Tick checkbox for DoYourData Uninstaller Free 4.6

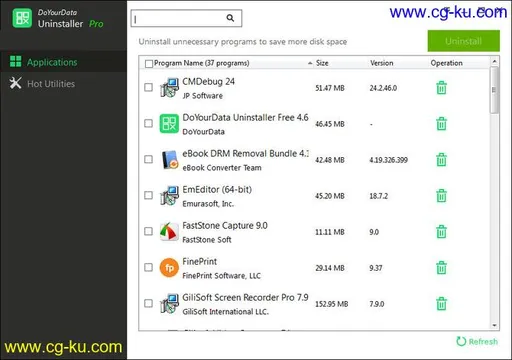tap(148, 123)
